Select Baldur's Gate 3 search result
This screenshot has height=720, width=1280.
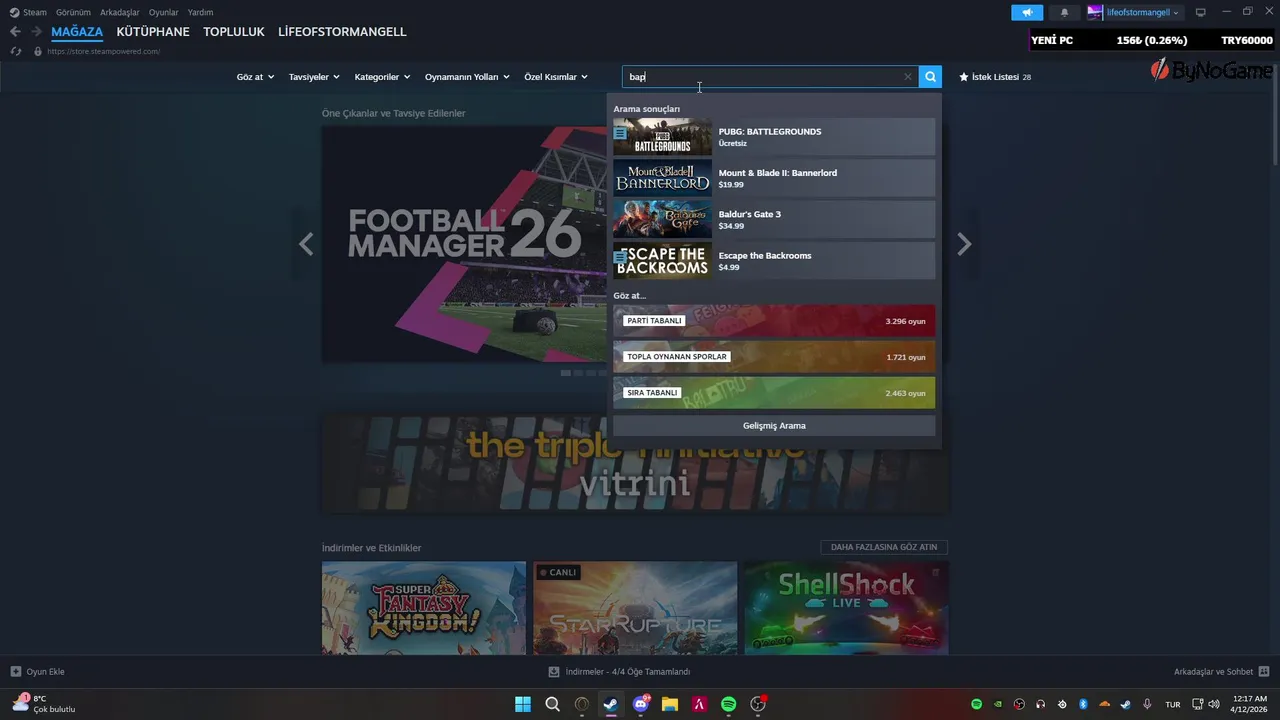[x=774, y=219]
